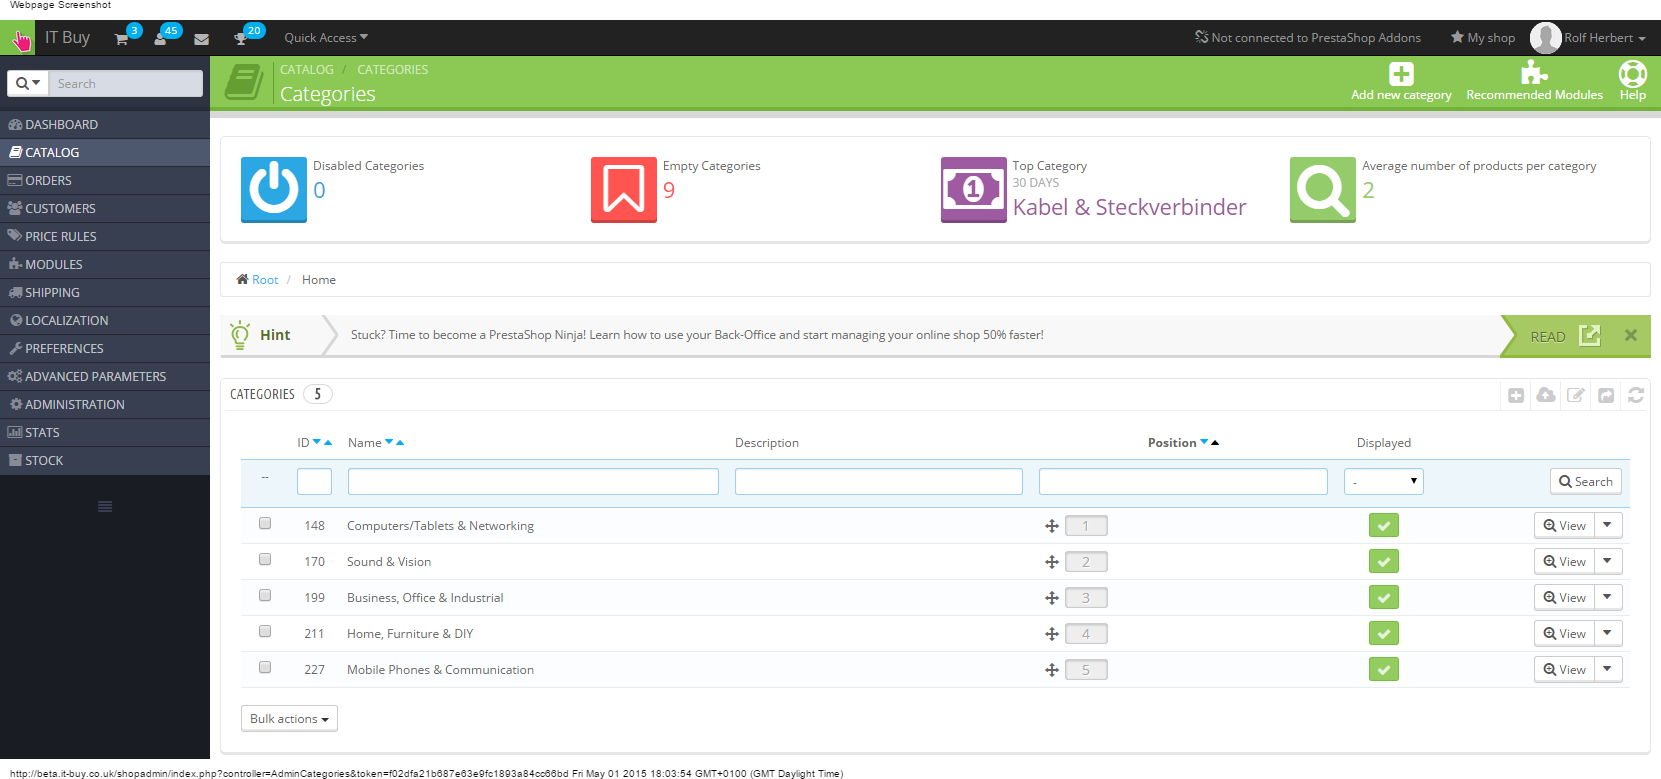Image resolution: width=1661 pixels, height=779 pixels.
Task: Toggle displayed status of Computers/Tablets & Networking
Action: click(1384, 525)
